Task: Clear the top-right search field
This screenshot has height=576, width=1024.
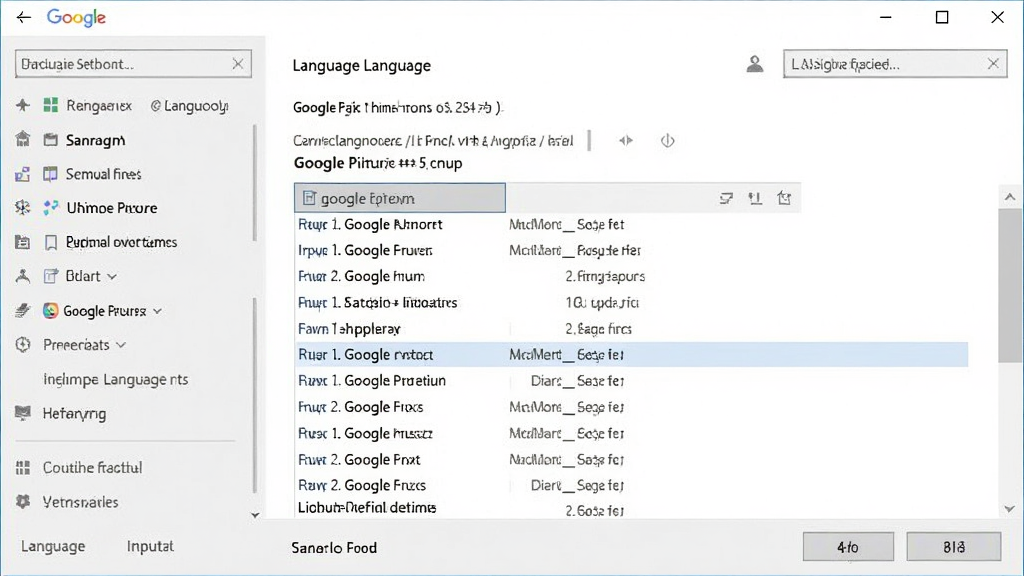Action: click(x=993, y=63)
